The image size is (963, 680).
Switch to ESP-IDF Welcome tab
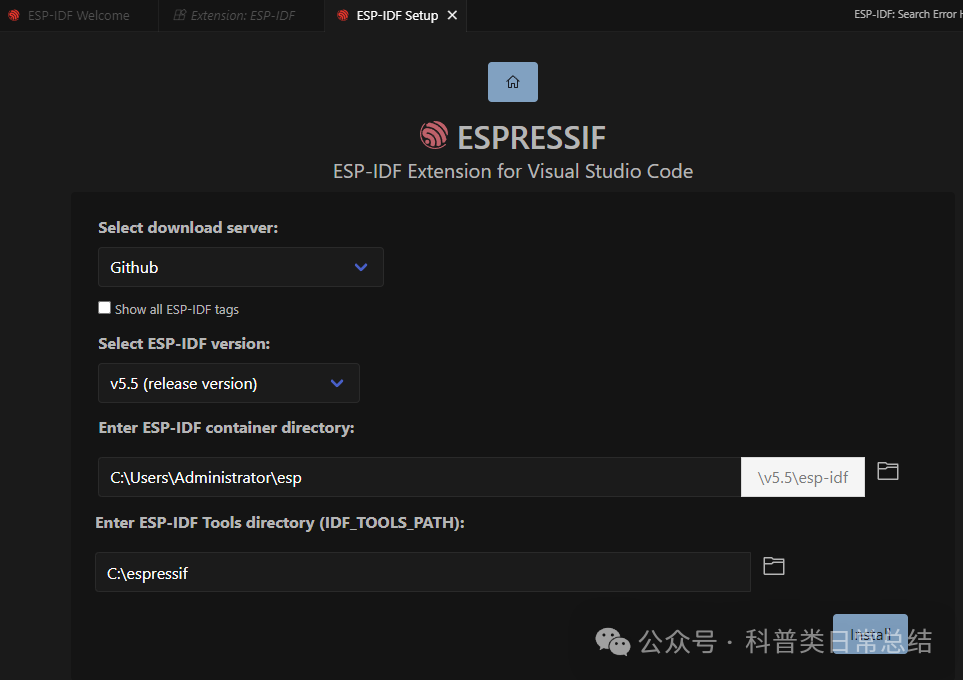[79, 15]
